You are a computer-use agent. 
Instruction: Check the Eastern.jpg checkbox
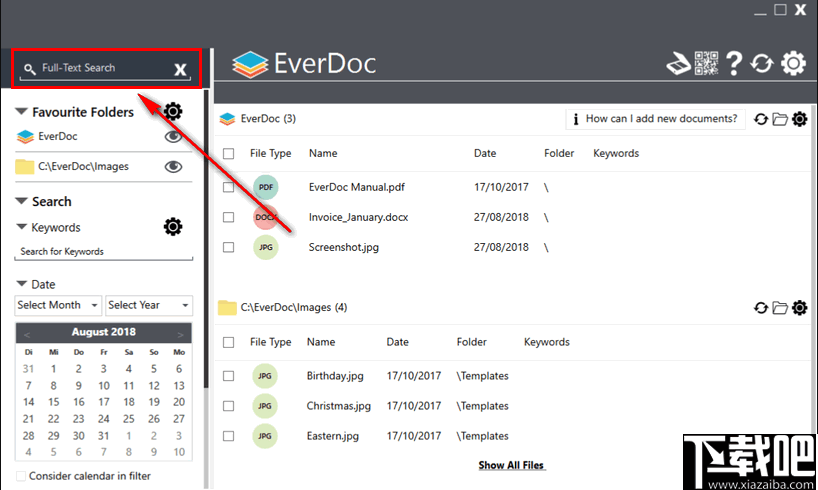(x=228, y=436)
